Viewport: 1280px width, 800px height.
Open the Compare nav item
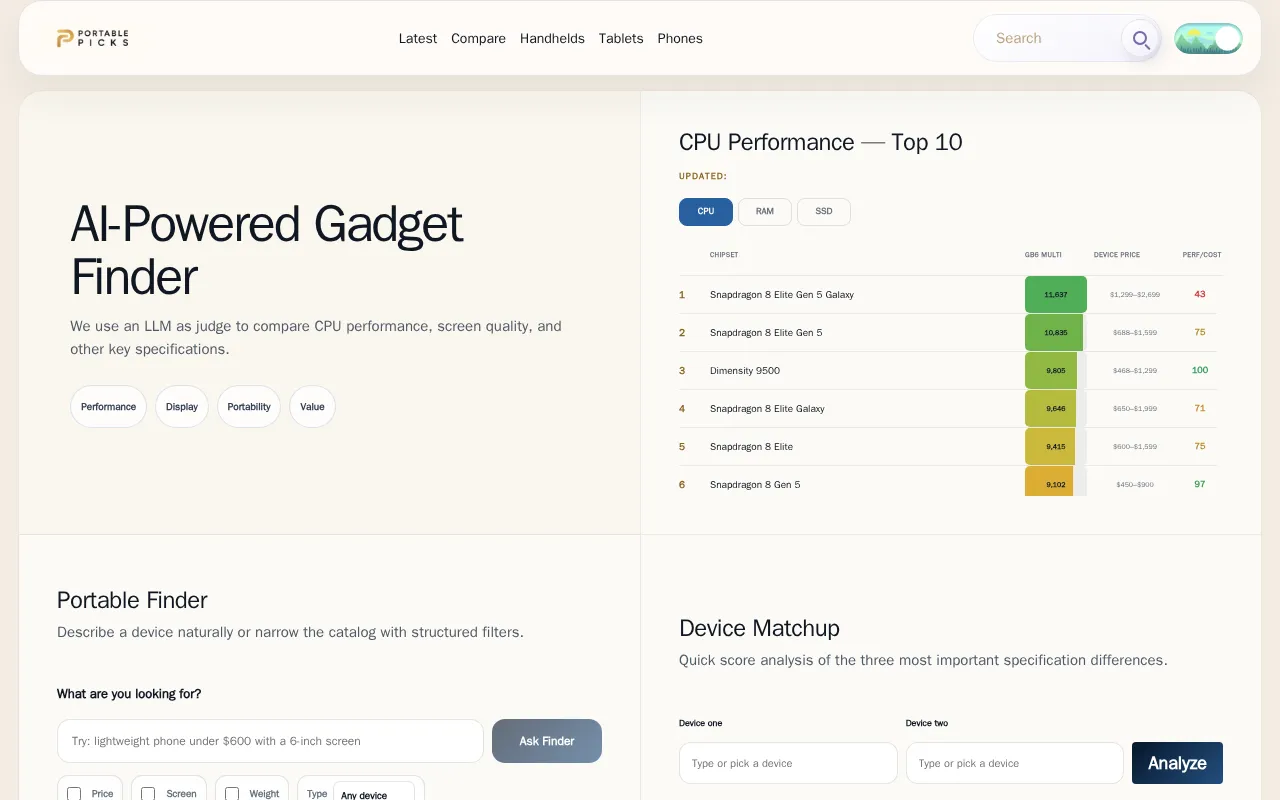pos(478,39)
